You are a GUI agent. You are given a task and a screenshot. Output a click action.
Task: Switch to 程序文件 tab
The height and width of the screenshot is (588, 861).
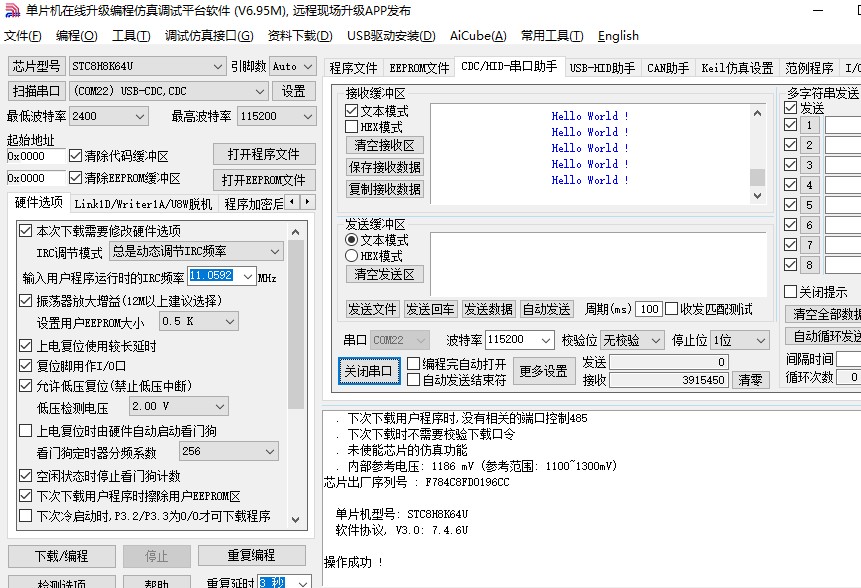coord(353,68)
